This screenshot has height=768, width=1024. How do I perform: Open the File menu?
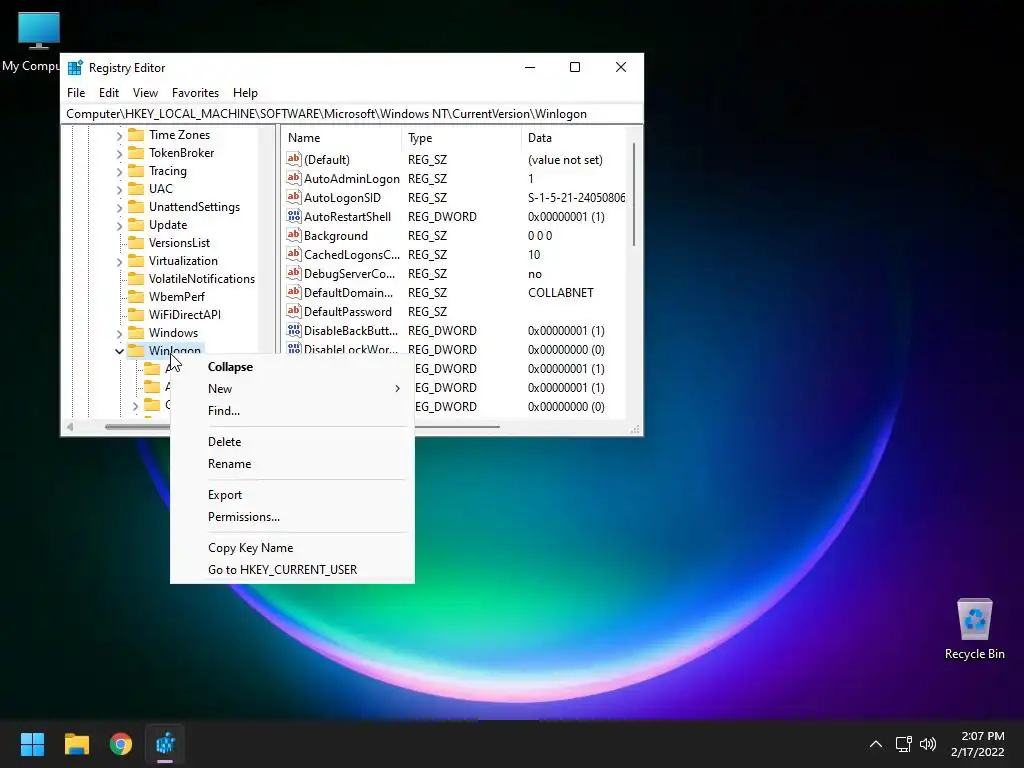76,93
